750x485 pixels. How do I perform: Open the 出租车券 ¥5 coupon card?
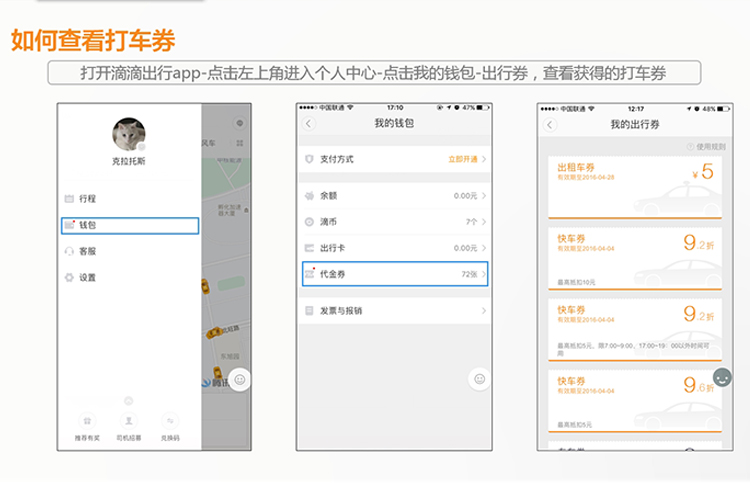(x=635, y=187)
